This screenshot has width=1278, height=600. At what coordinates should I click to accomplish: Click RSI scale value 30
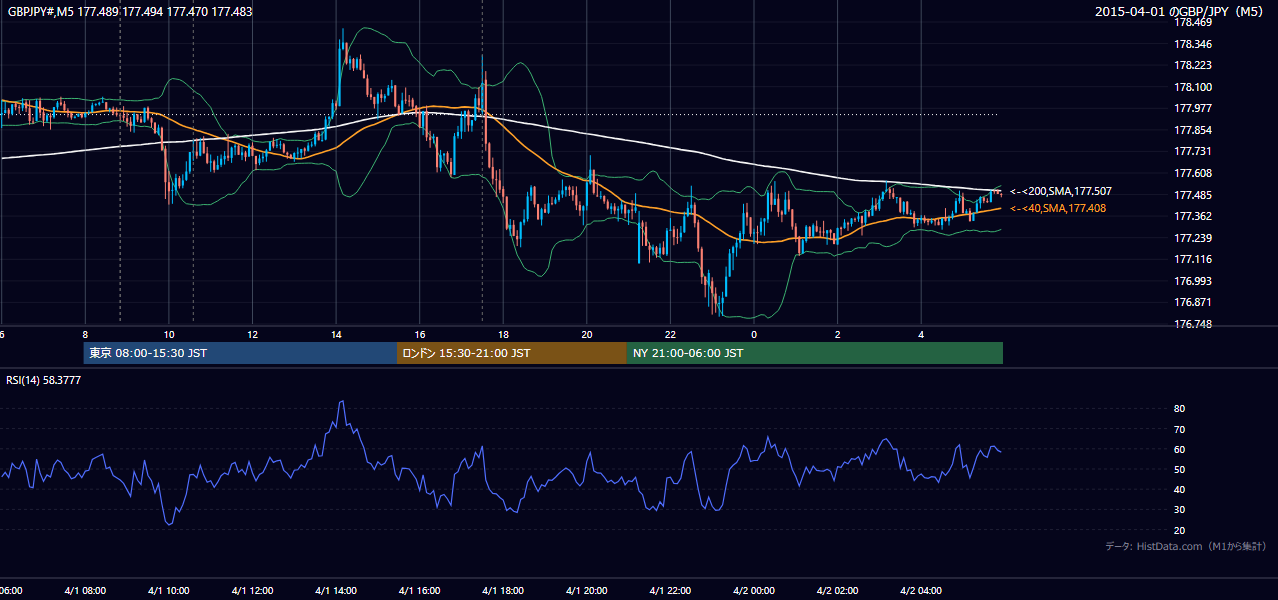[1179, 510]
